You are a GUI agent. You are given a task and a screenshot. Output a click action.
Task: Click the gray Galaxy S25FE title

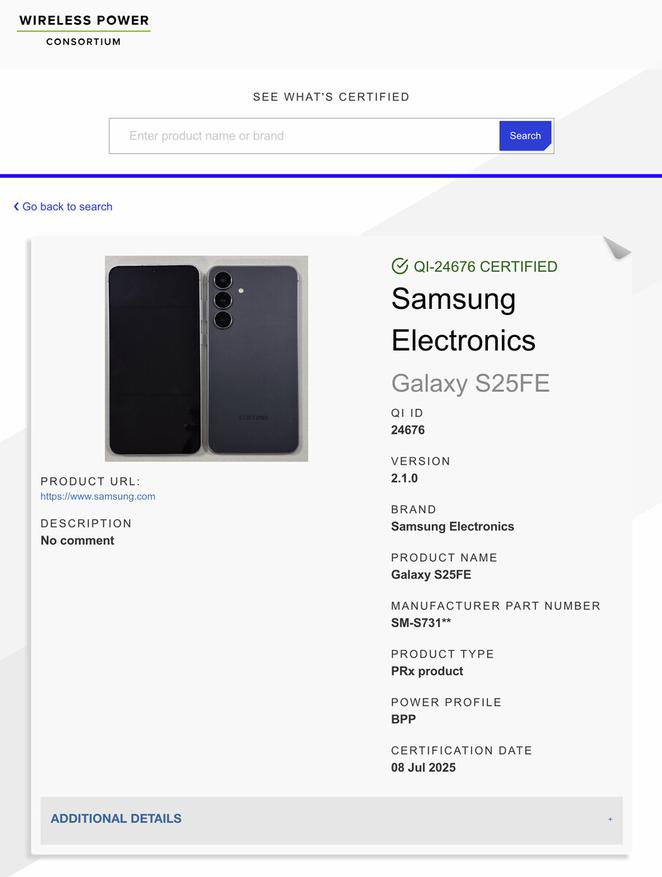[x=470, y=383]
